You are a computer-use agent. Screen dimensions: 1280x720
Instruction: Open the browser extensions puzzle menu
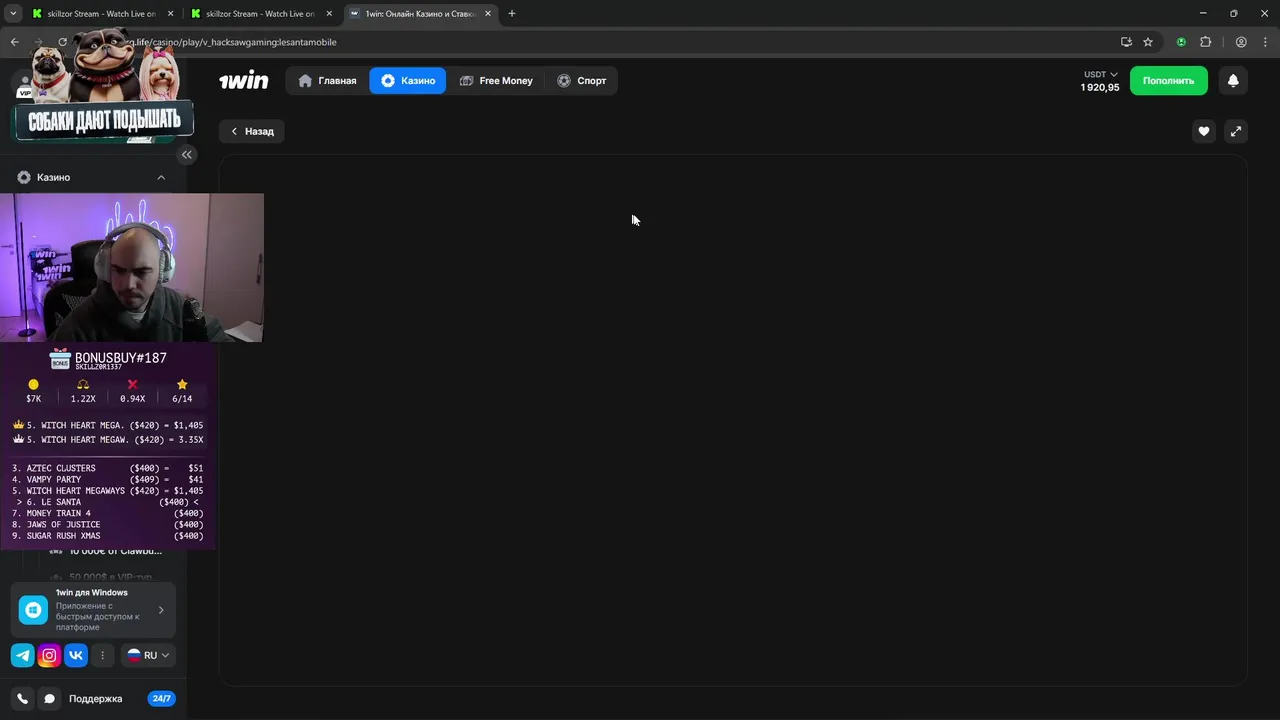click(x=1205, y=42)
